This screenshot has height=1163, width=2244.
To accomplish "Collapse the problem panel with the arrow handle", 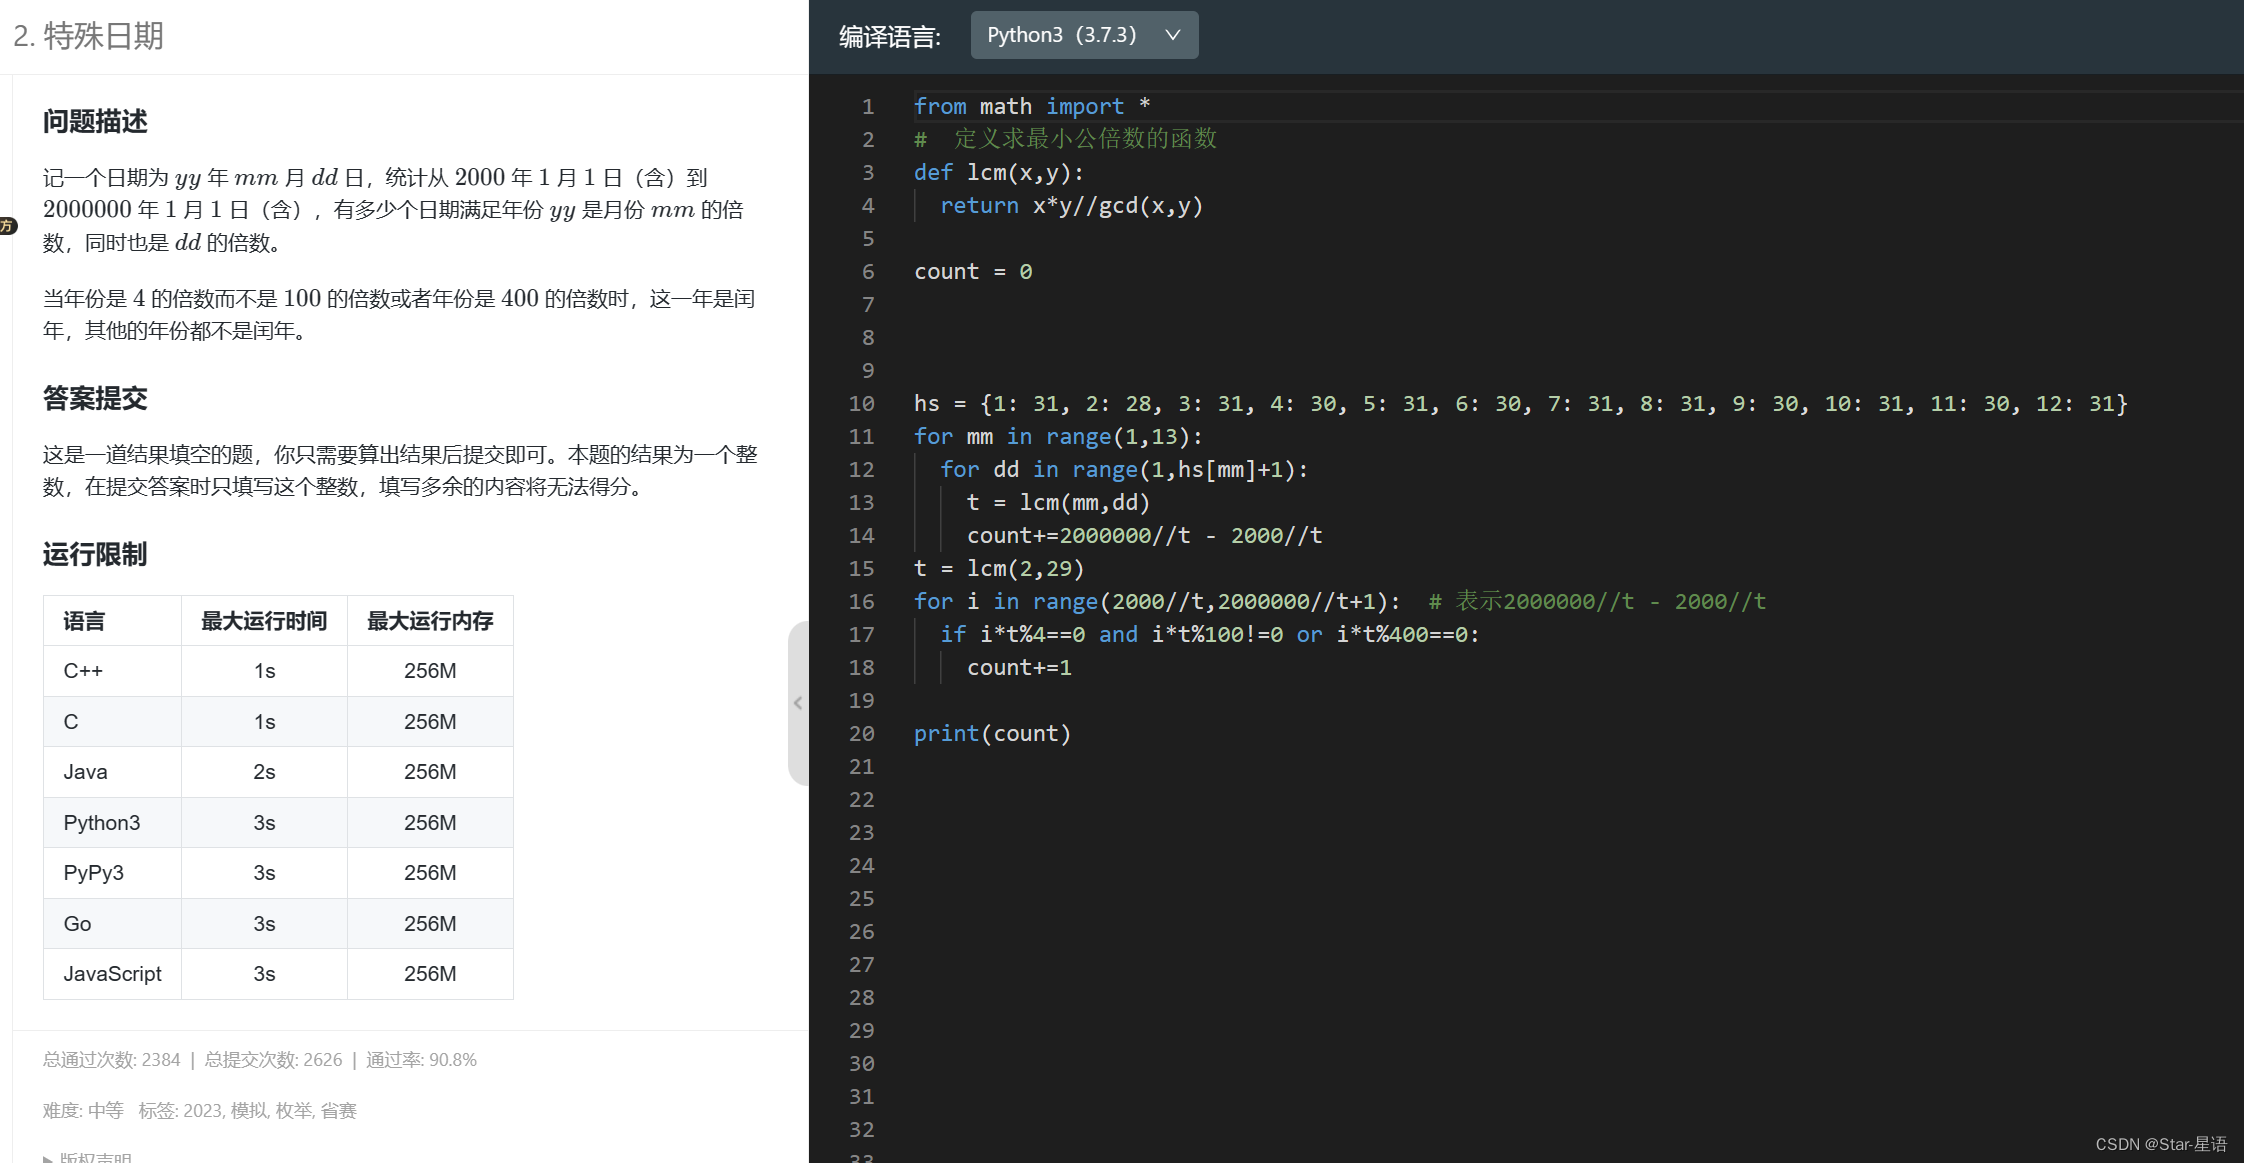I will [798, 703].
